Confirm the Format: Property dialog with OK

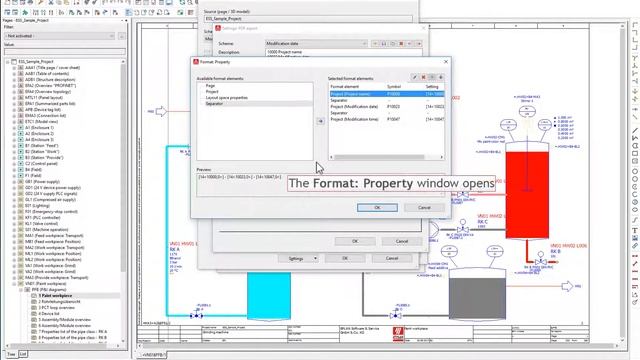click(377, 208)
